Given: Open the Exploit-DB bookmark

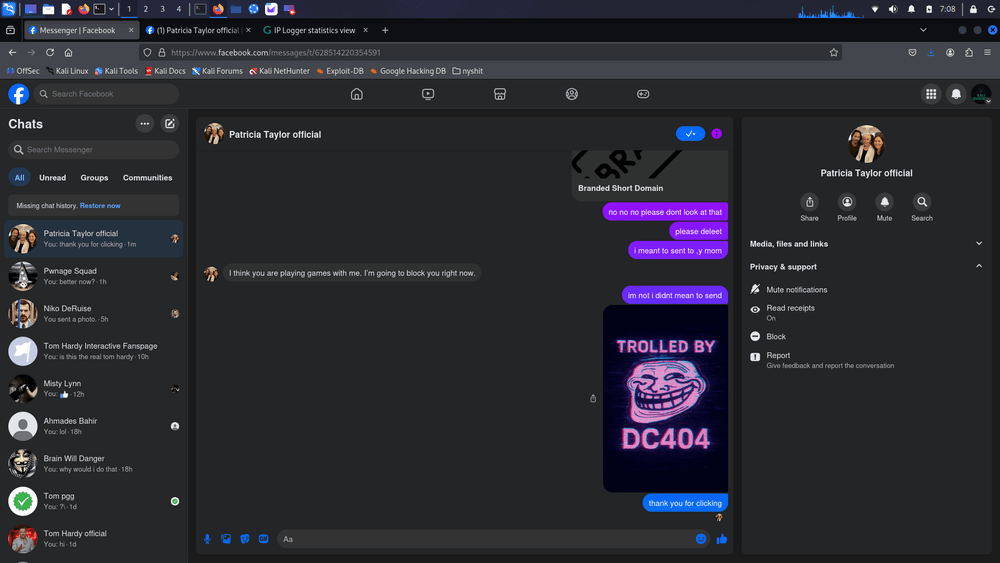Looking at the screenshot, I should 340,71.
